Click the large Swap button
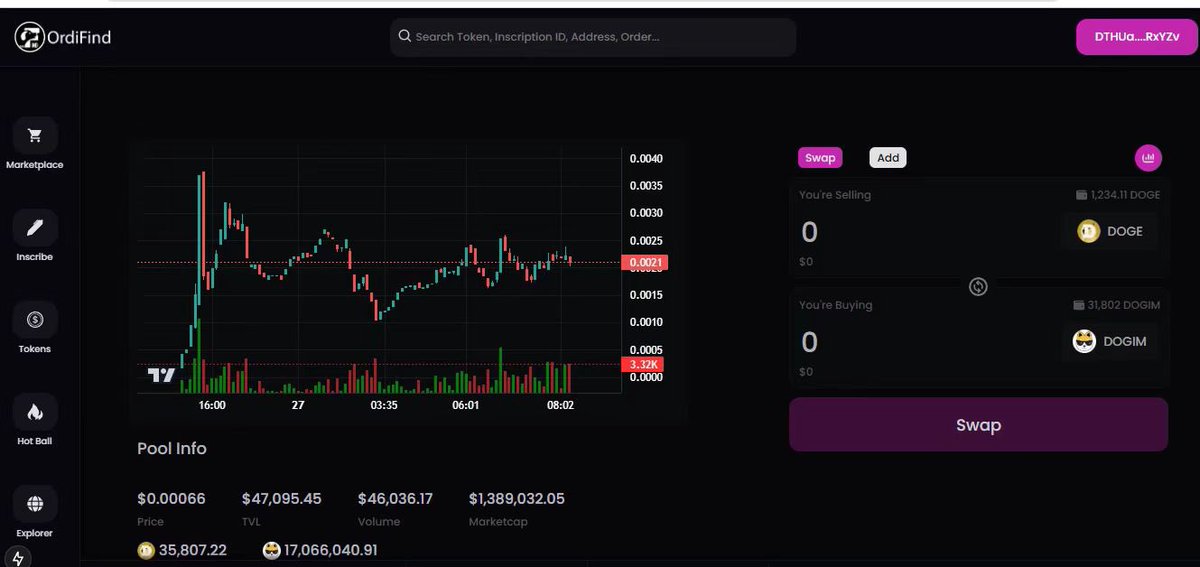This screenshot has width=1200, height=567. [978, 425]
